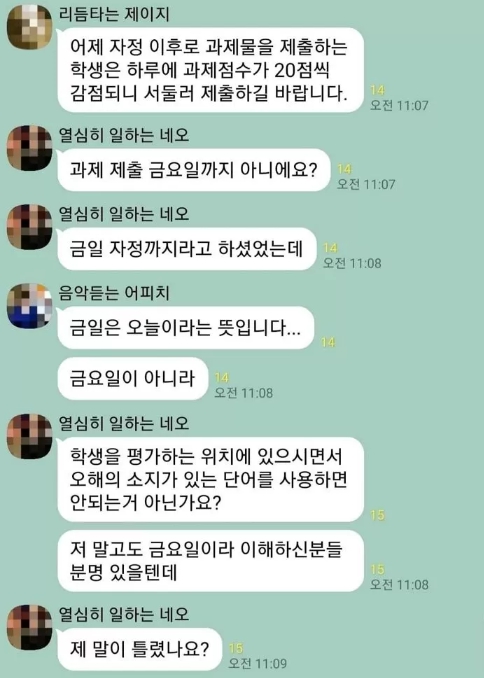Screen dimensions: 484x678
Task: Tap the 금일은 오늘이라는 뜻입니다 message
Action: [x=186, y=327]
